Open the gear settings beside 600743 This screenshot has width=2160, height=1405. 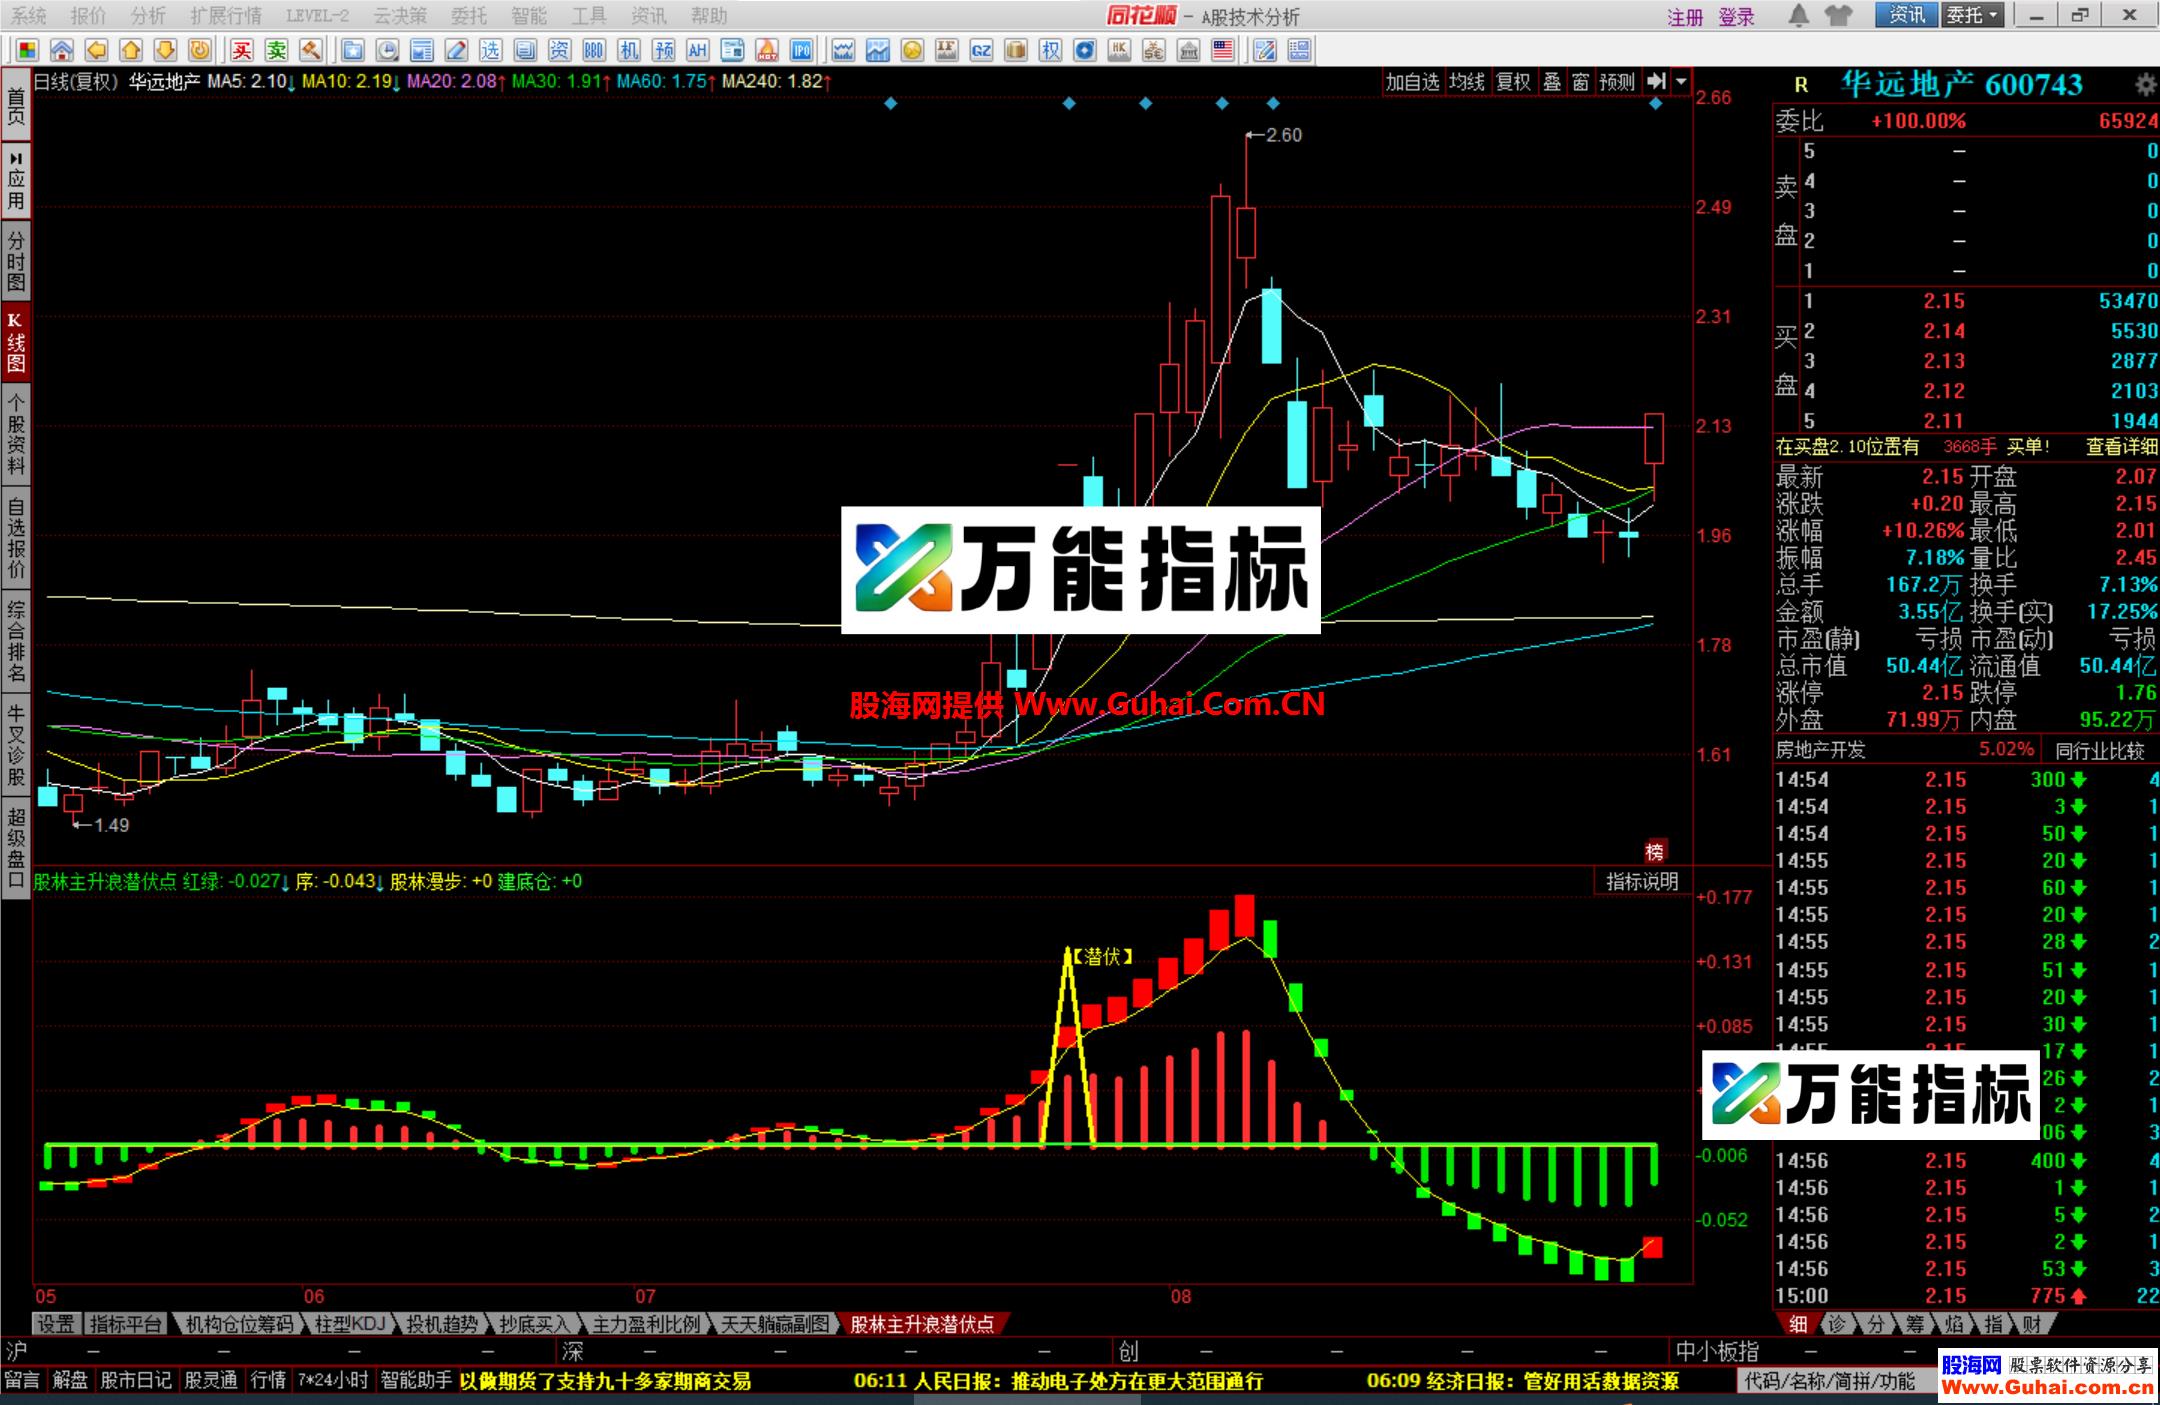coord(2145,85)
